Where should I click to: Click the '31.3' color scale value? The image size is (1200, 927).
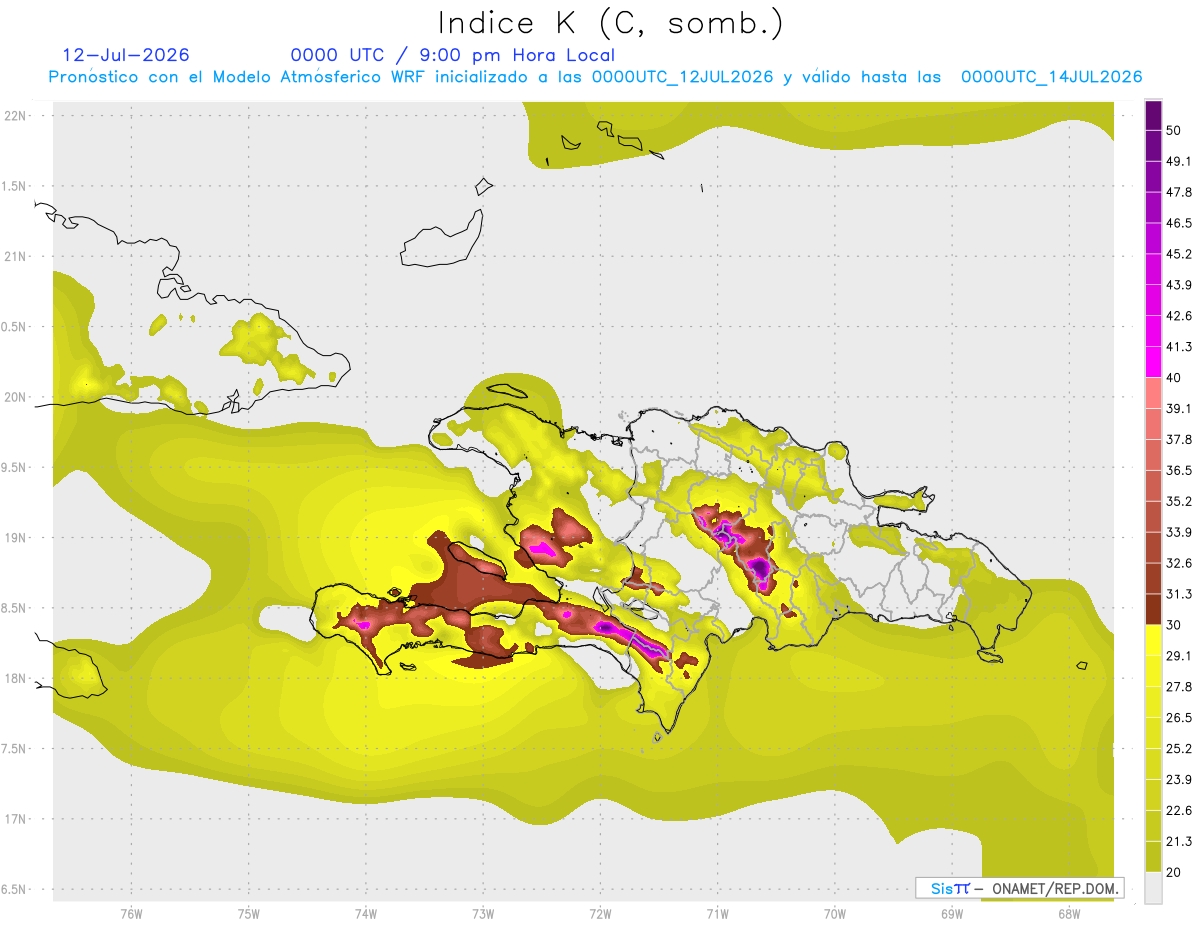click(1179, 594)
